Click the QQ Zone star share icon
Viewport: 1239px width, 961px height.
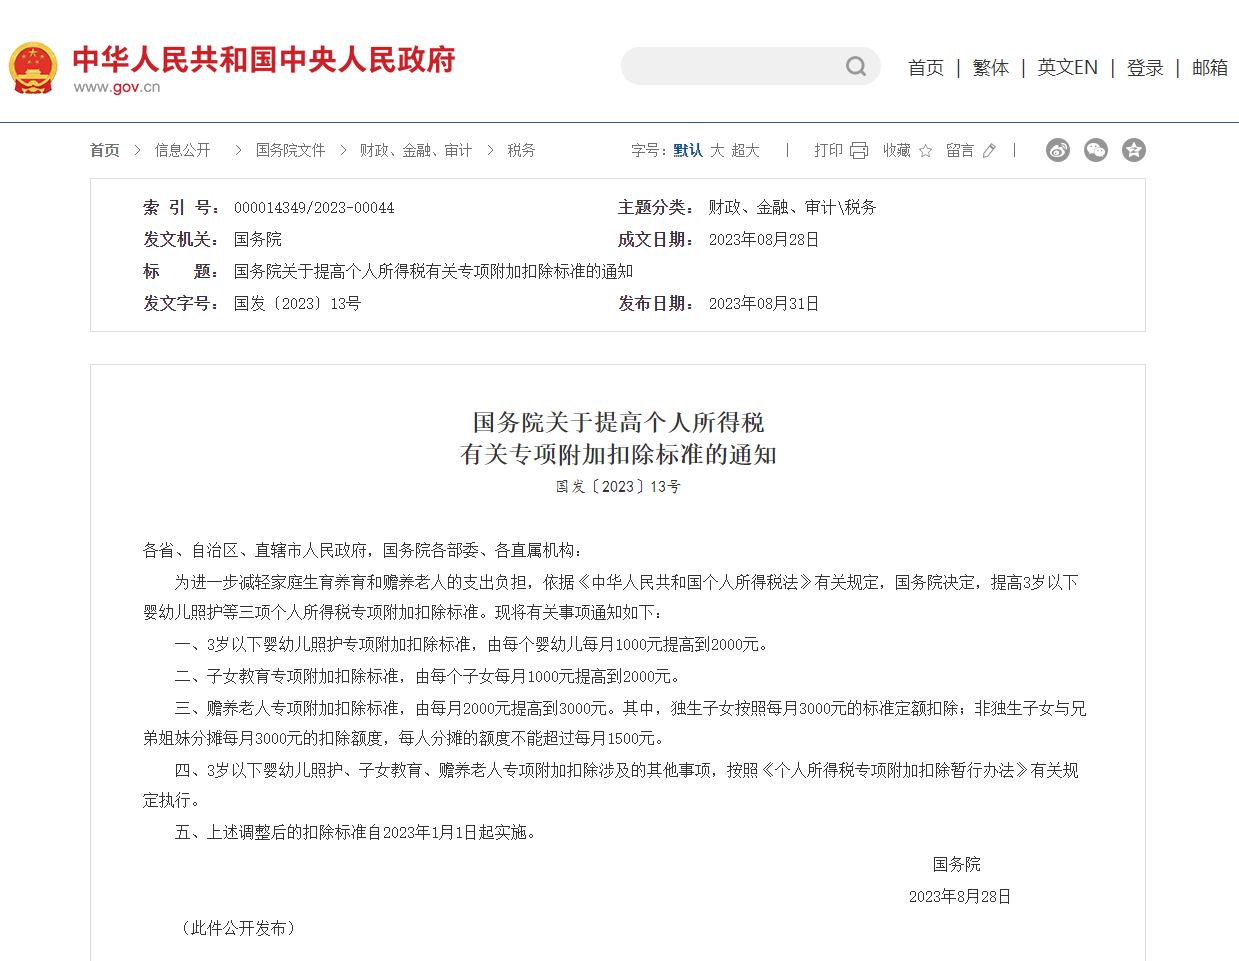(x=1133, y=150)
